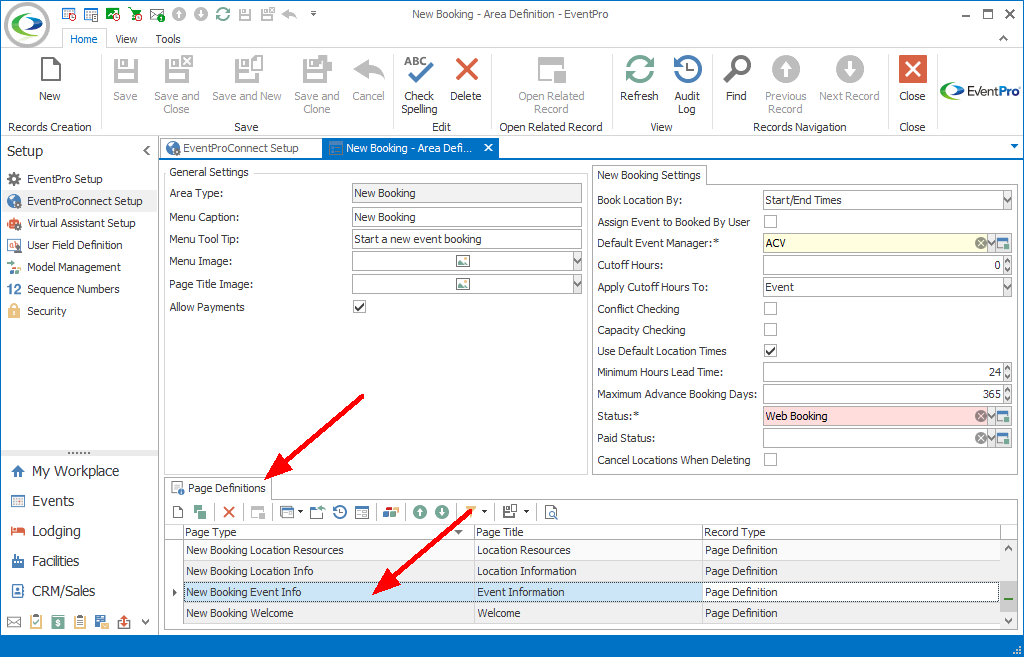1024x657 pixels.
Task: Click the colored squares icon in grid toolbar
Action: tap(391, 513)
